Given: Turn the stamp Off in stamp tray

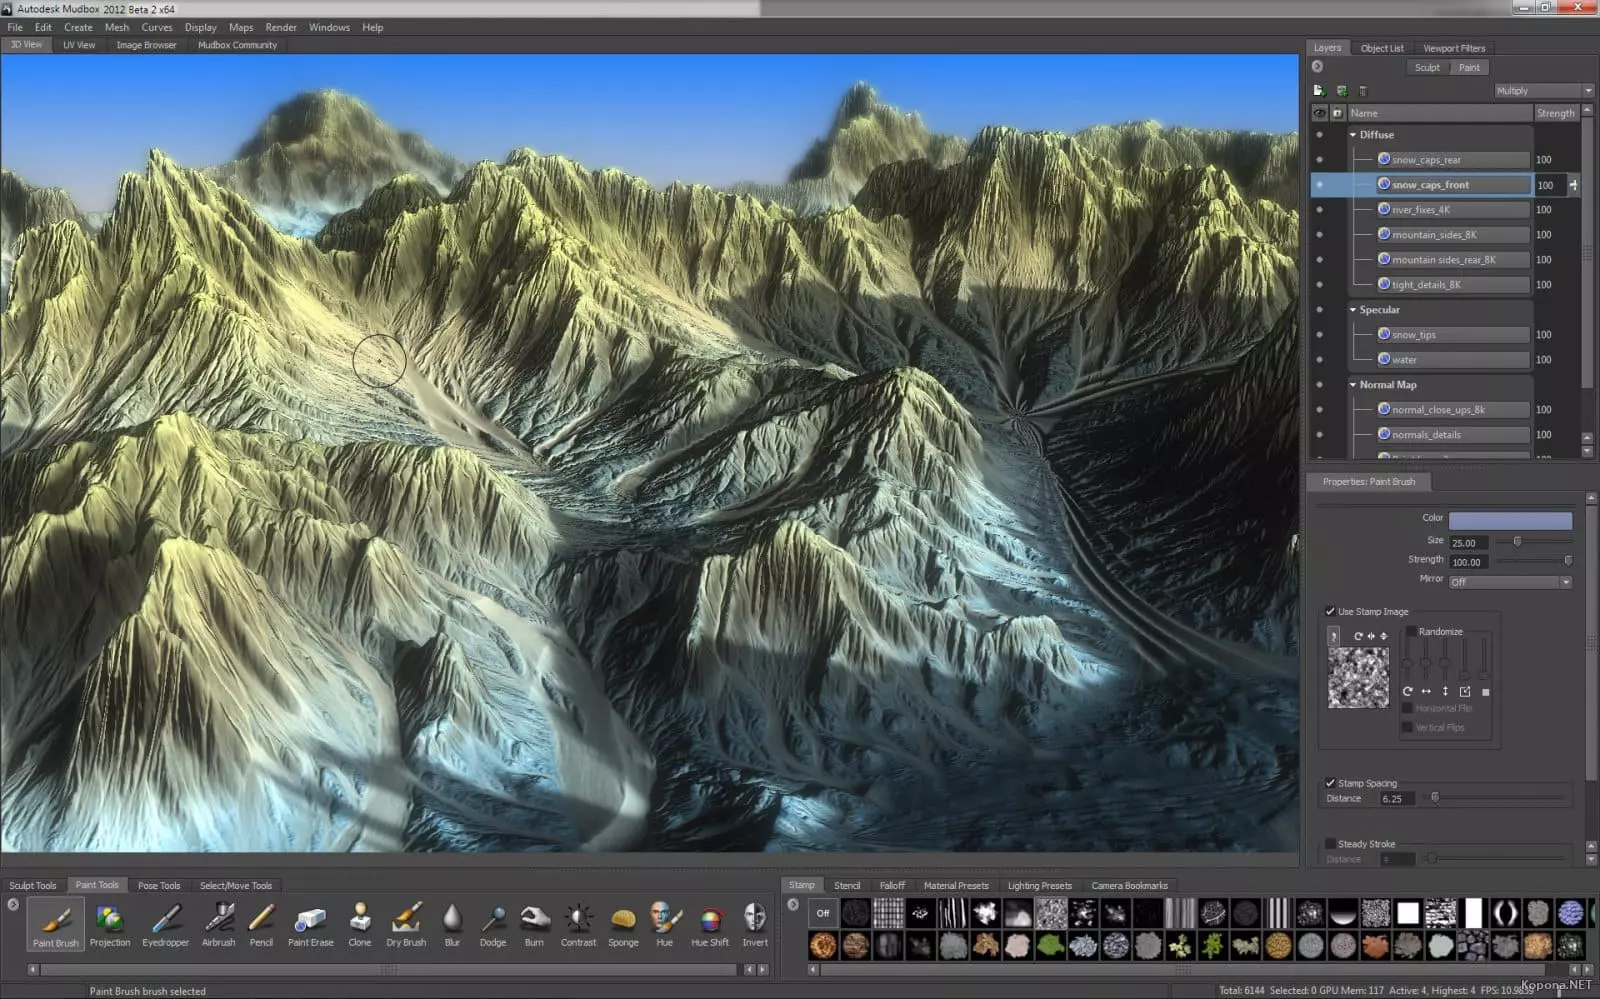Looking at the screenshot, I should [x=823, y=913].
